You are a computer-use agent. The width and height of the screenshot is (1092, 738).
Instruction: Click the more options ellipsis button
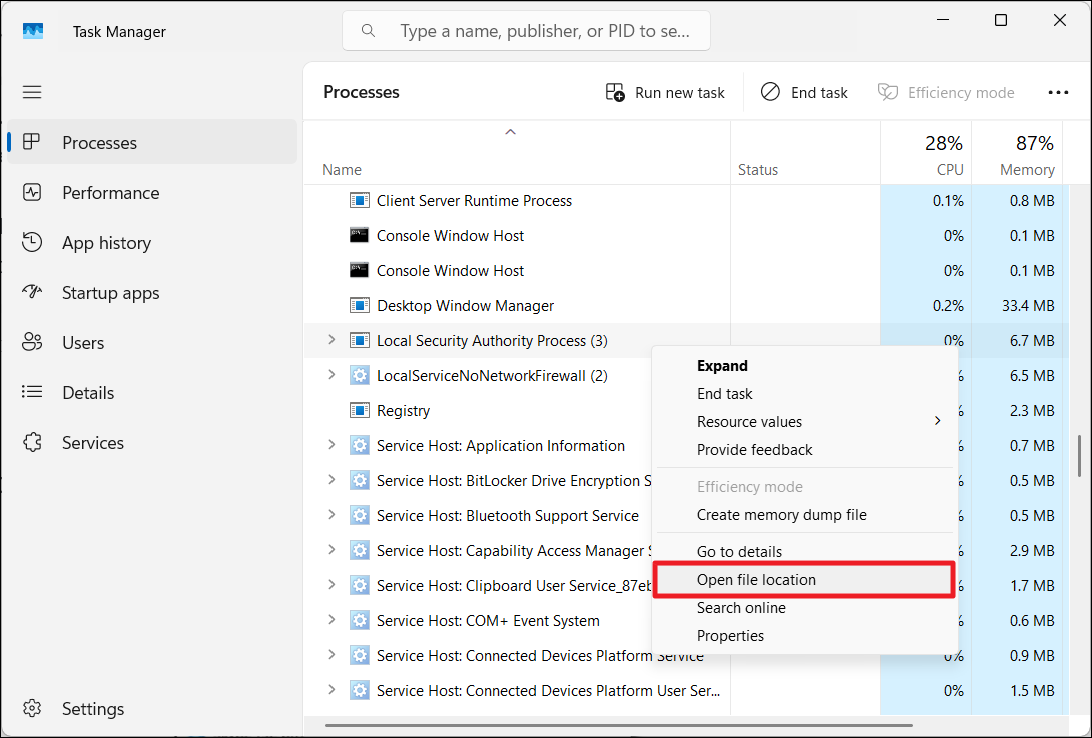(x=1058, y=92)
